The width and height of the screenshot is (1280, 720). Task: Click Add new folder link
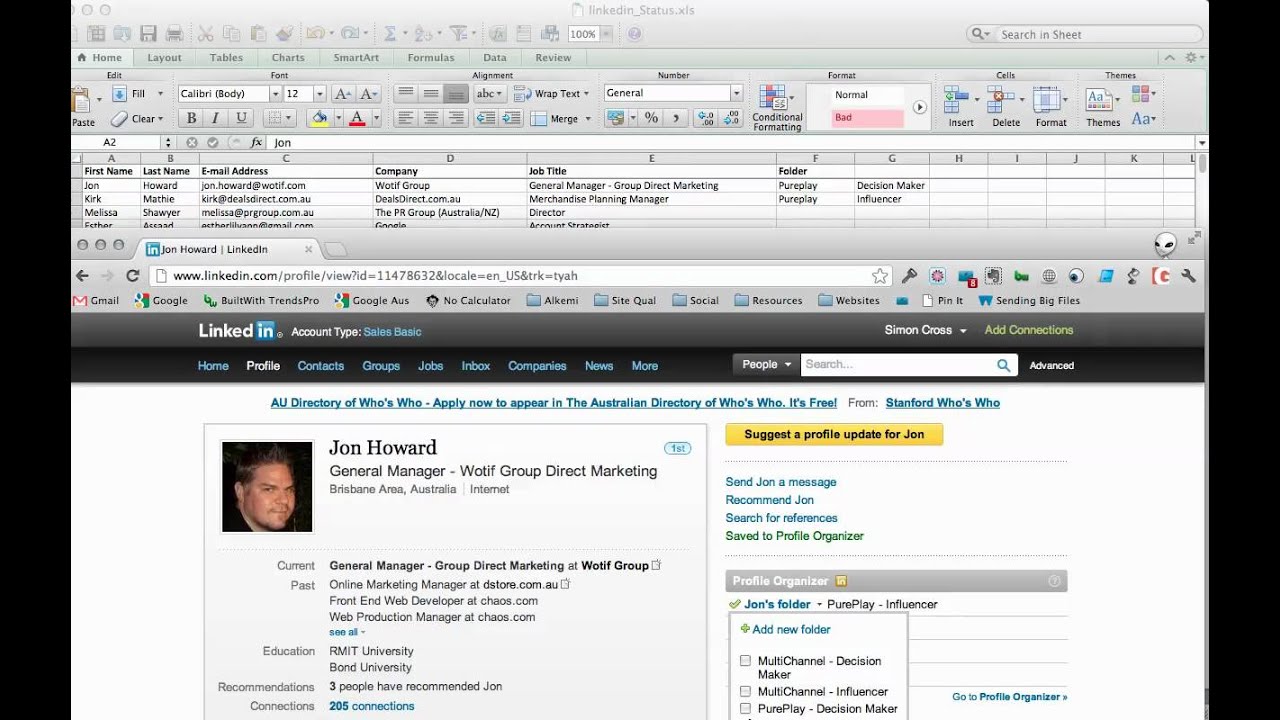pyautogui.click(x=791, y=630)
